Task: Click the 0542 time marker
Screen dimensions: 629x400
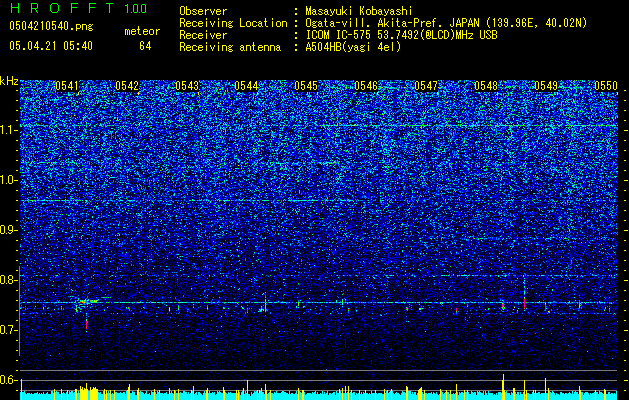Action: click(x=127, y=86)
